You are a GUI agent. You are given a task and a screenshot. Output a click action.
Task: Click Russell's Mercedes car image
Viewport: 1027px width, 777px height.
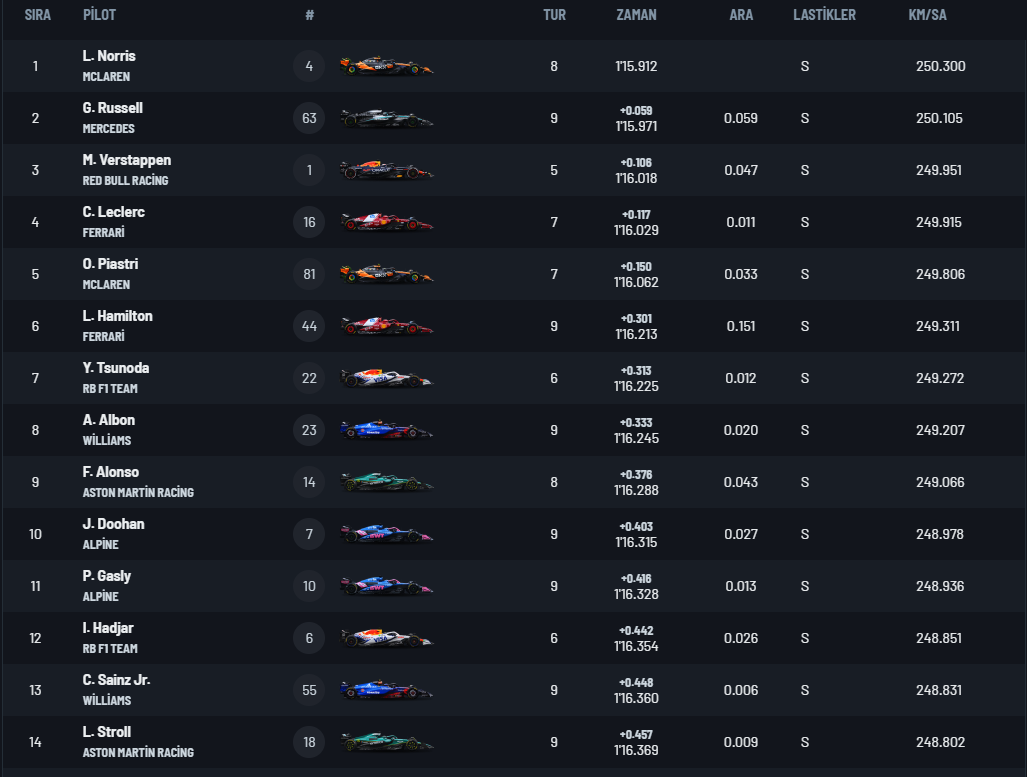point(386,119)
